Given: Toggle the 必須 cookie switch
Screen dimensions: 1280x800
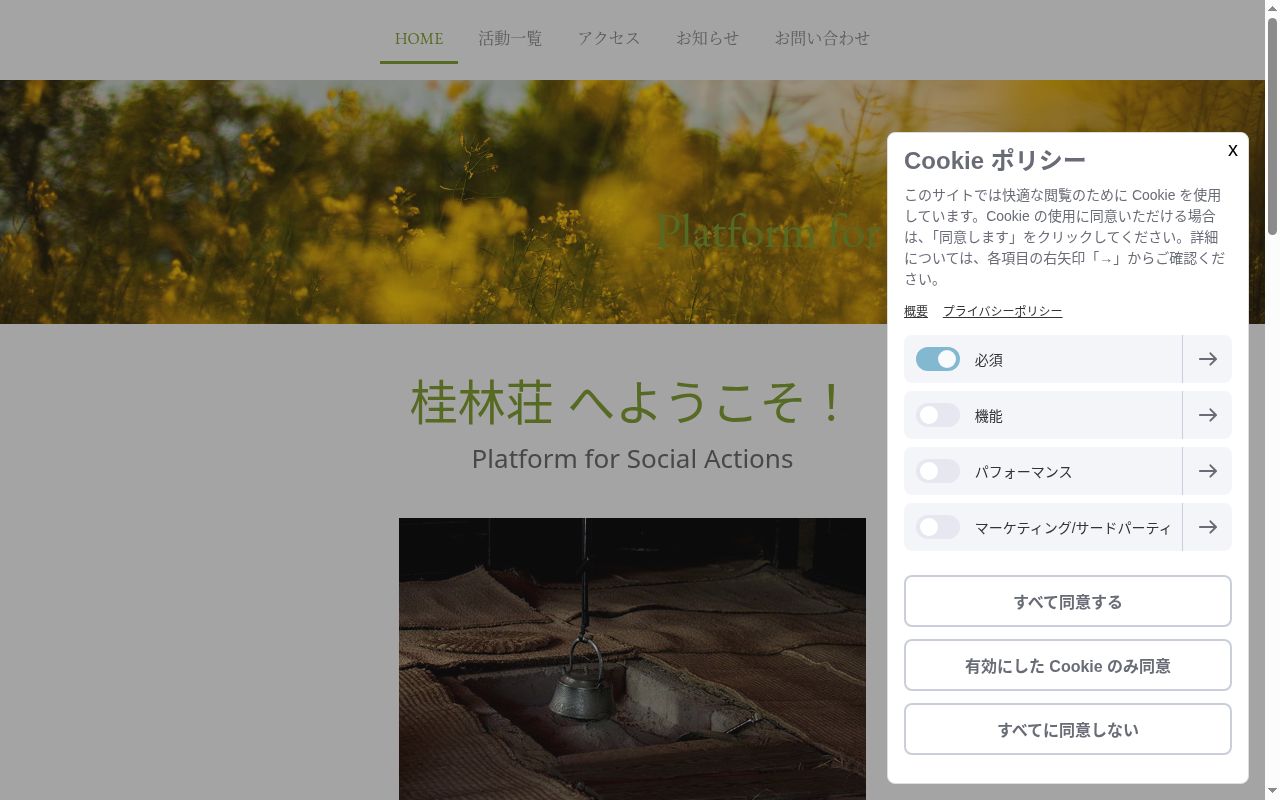Looking at the screenshot, I should (x=938, y=359).
